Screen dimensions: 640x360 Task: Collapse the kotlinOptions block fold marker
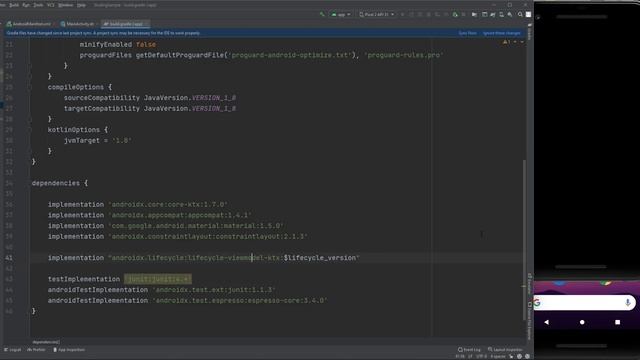[x=30, y=130]
